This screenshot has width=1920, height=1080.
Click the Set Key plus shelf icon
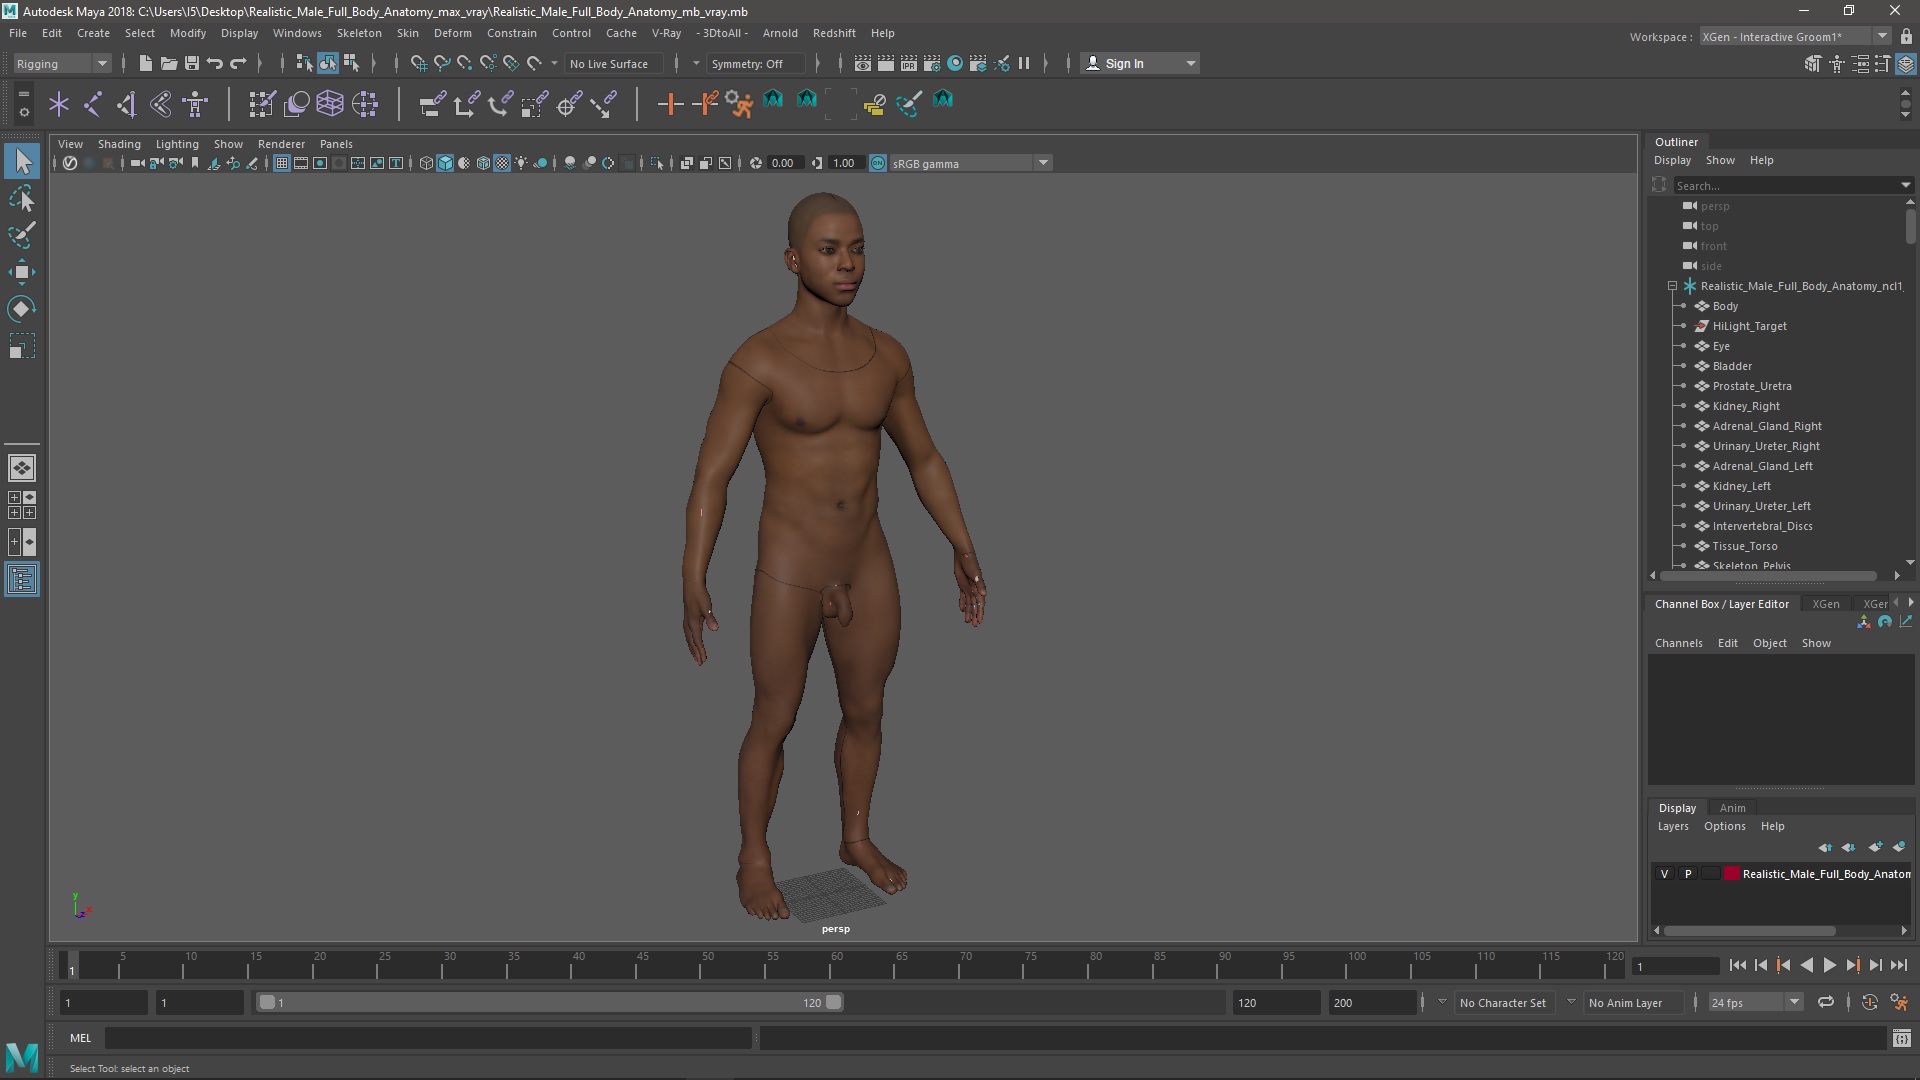670,103
